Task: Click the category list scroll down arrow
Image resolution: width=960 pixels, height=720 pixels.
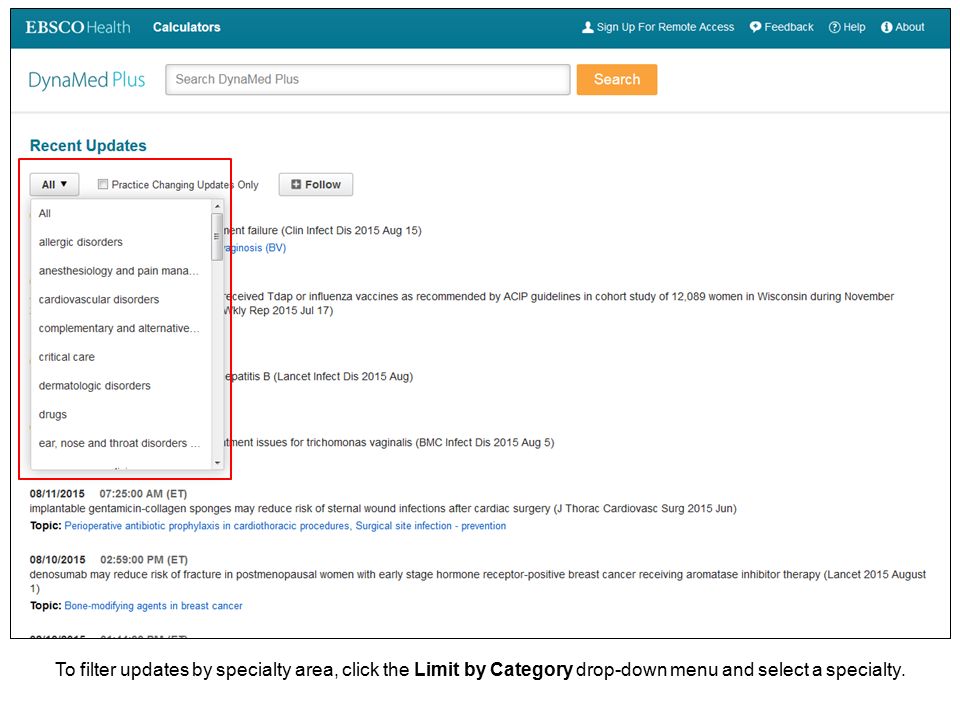Action: pyautogui.click(x=217, y=463)
